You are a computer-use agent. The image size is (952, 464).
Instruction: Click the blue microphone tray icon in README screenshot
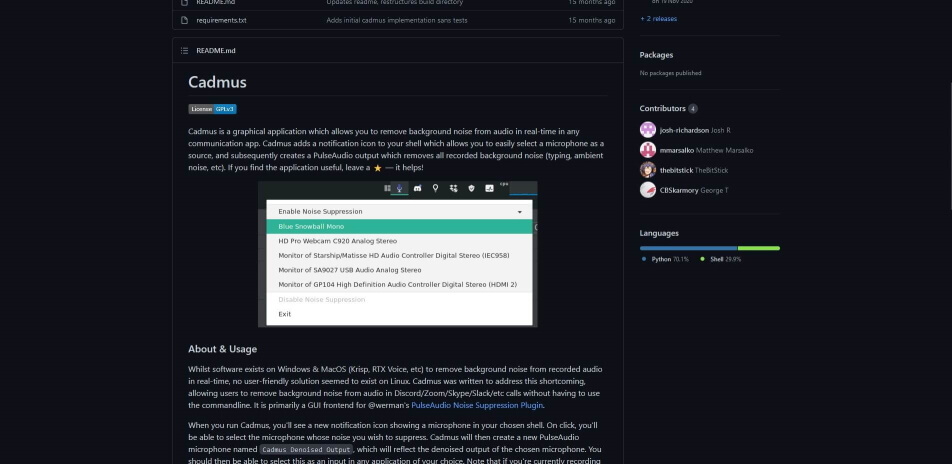(400, 188)
